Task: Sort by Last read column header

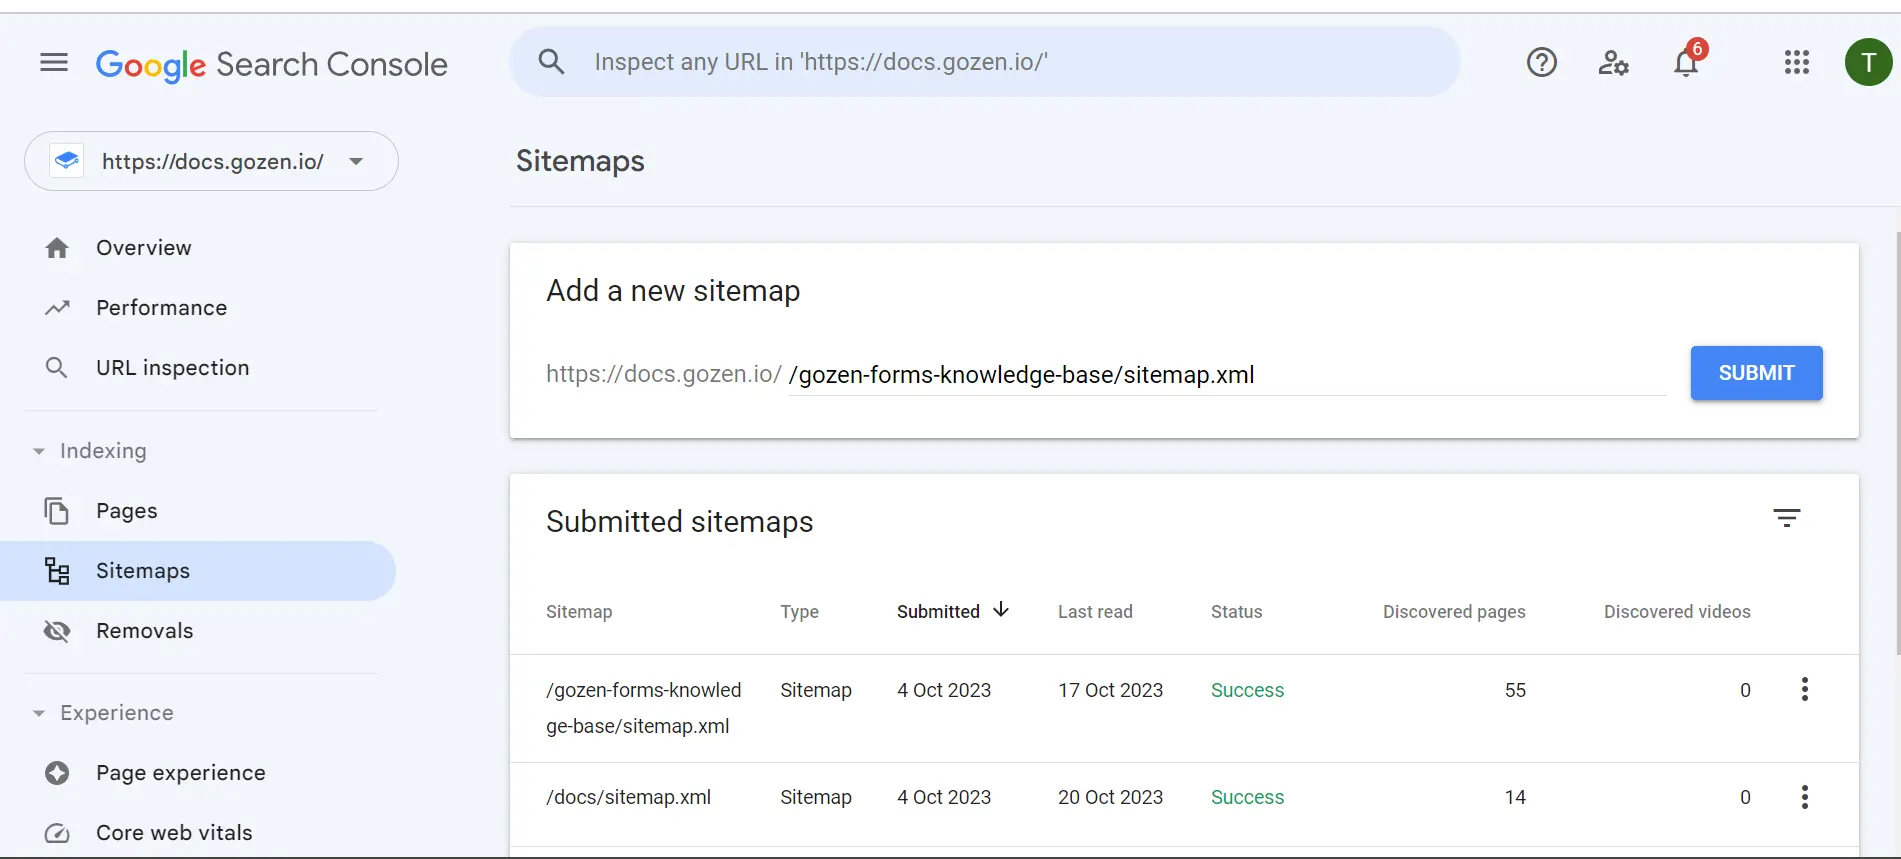Action: click(1095, 612)
